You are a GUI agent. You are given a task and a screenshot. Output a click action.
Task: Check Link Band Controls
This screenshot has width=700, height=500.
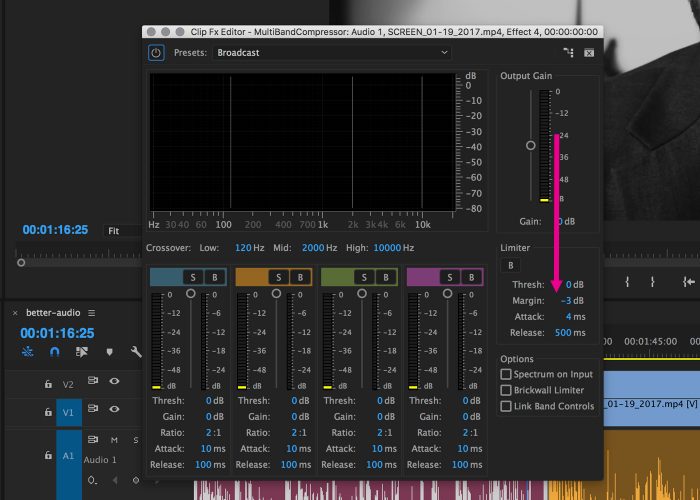(506, 406)
